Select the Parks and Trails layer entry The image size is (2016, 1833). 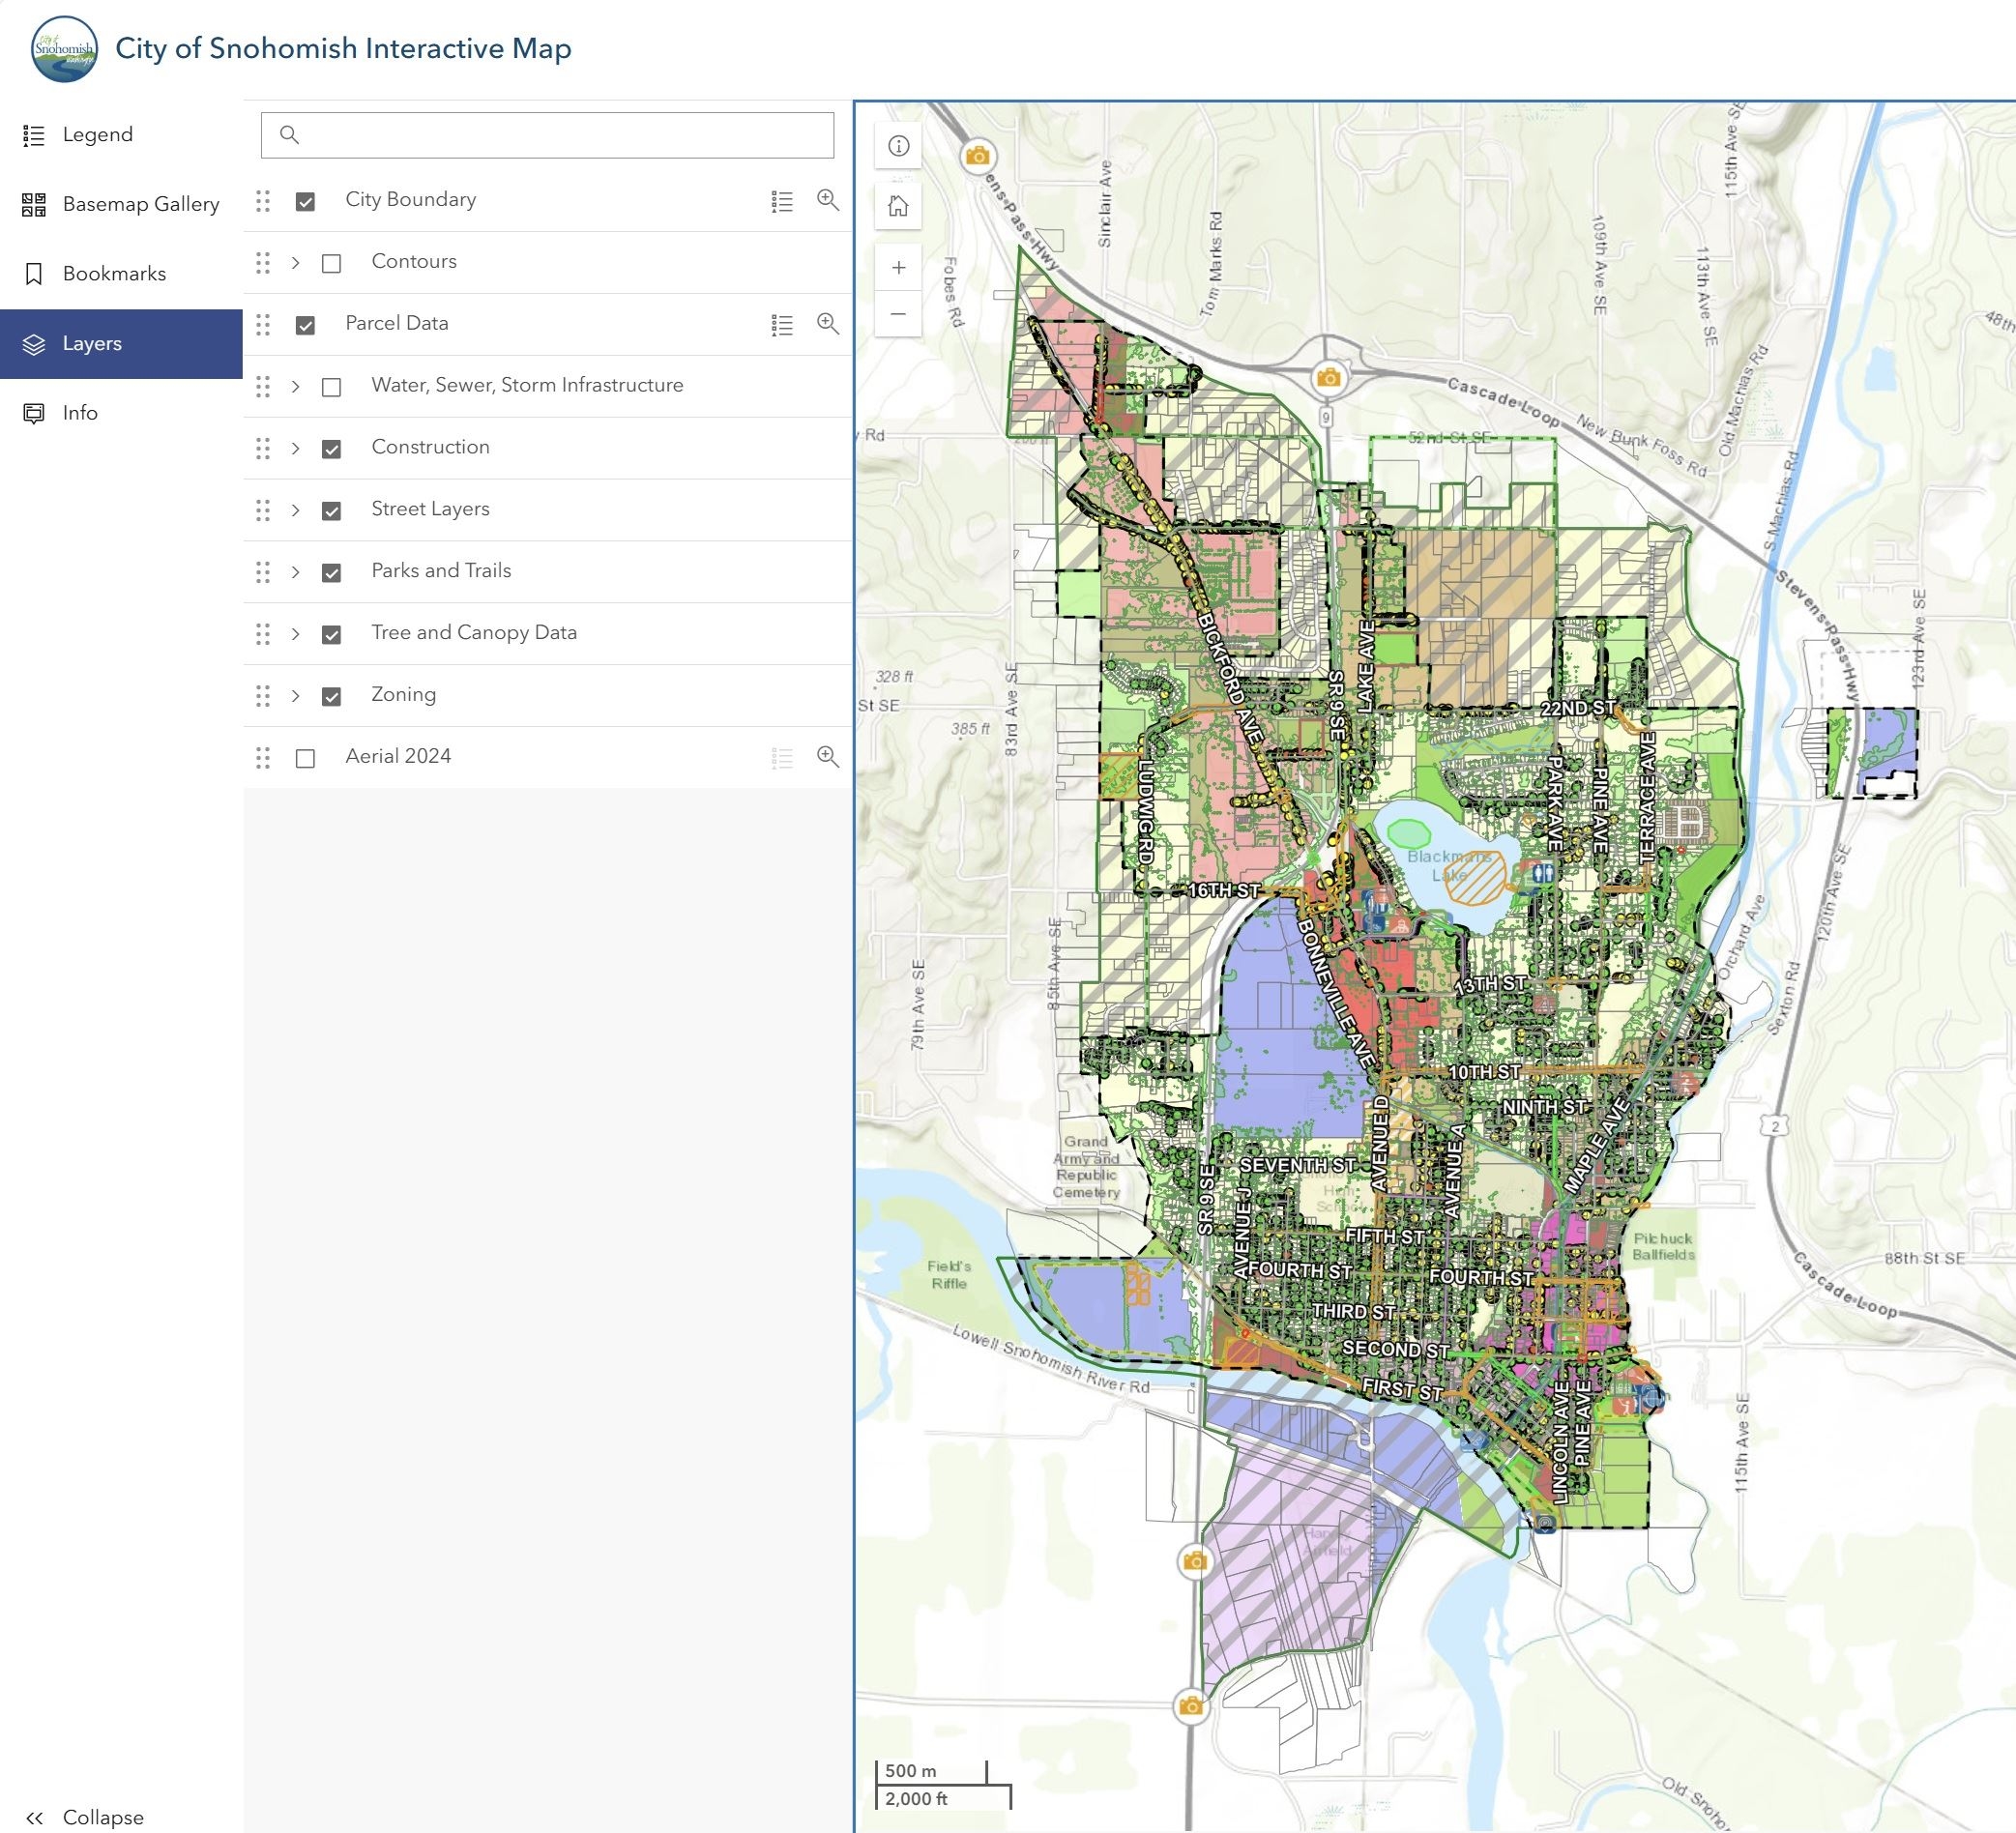click(x=441, y=571)
